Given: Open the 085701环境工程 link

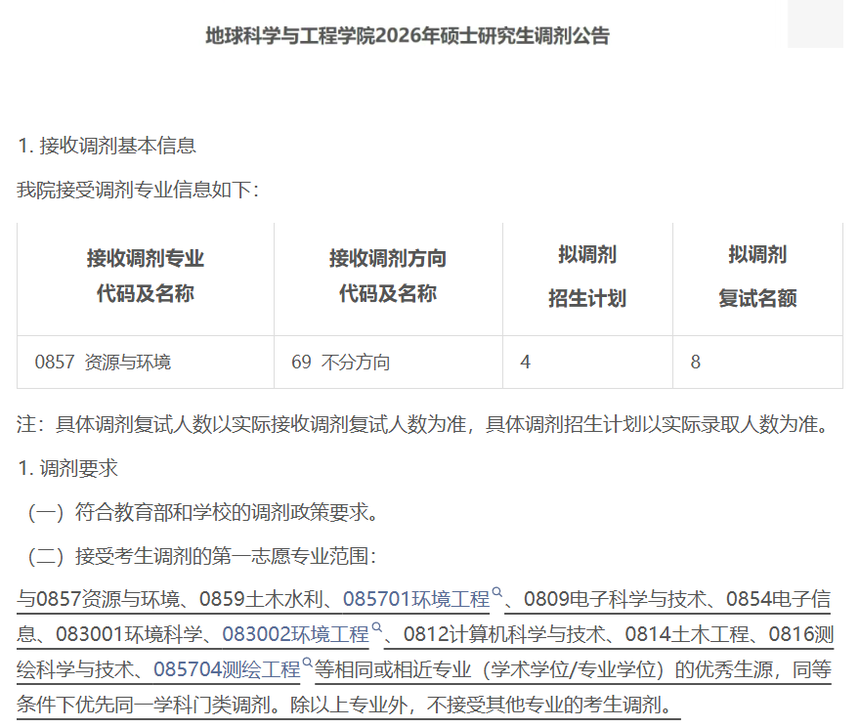Looking at the screenshot, I should click(416, 599).
